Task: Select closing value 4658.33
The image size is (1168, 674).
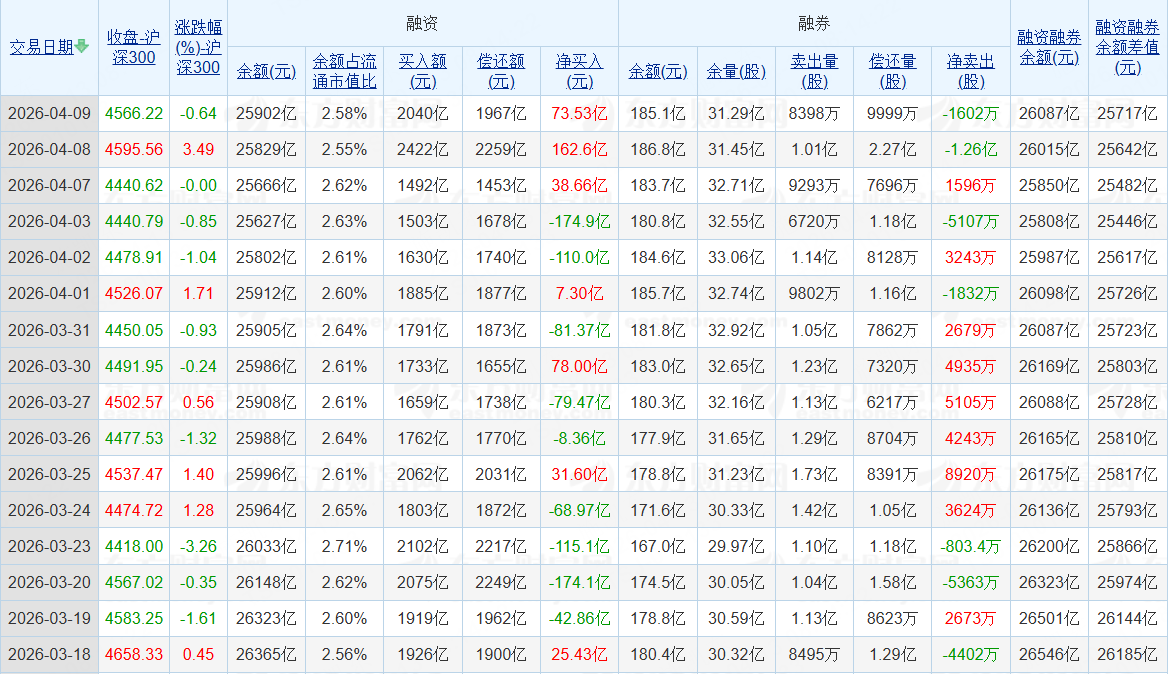Action: pos(134,655)
